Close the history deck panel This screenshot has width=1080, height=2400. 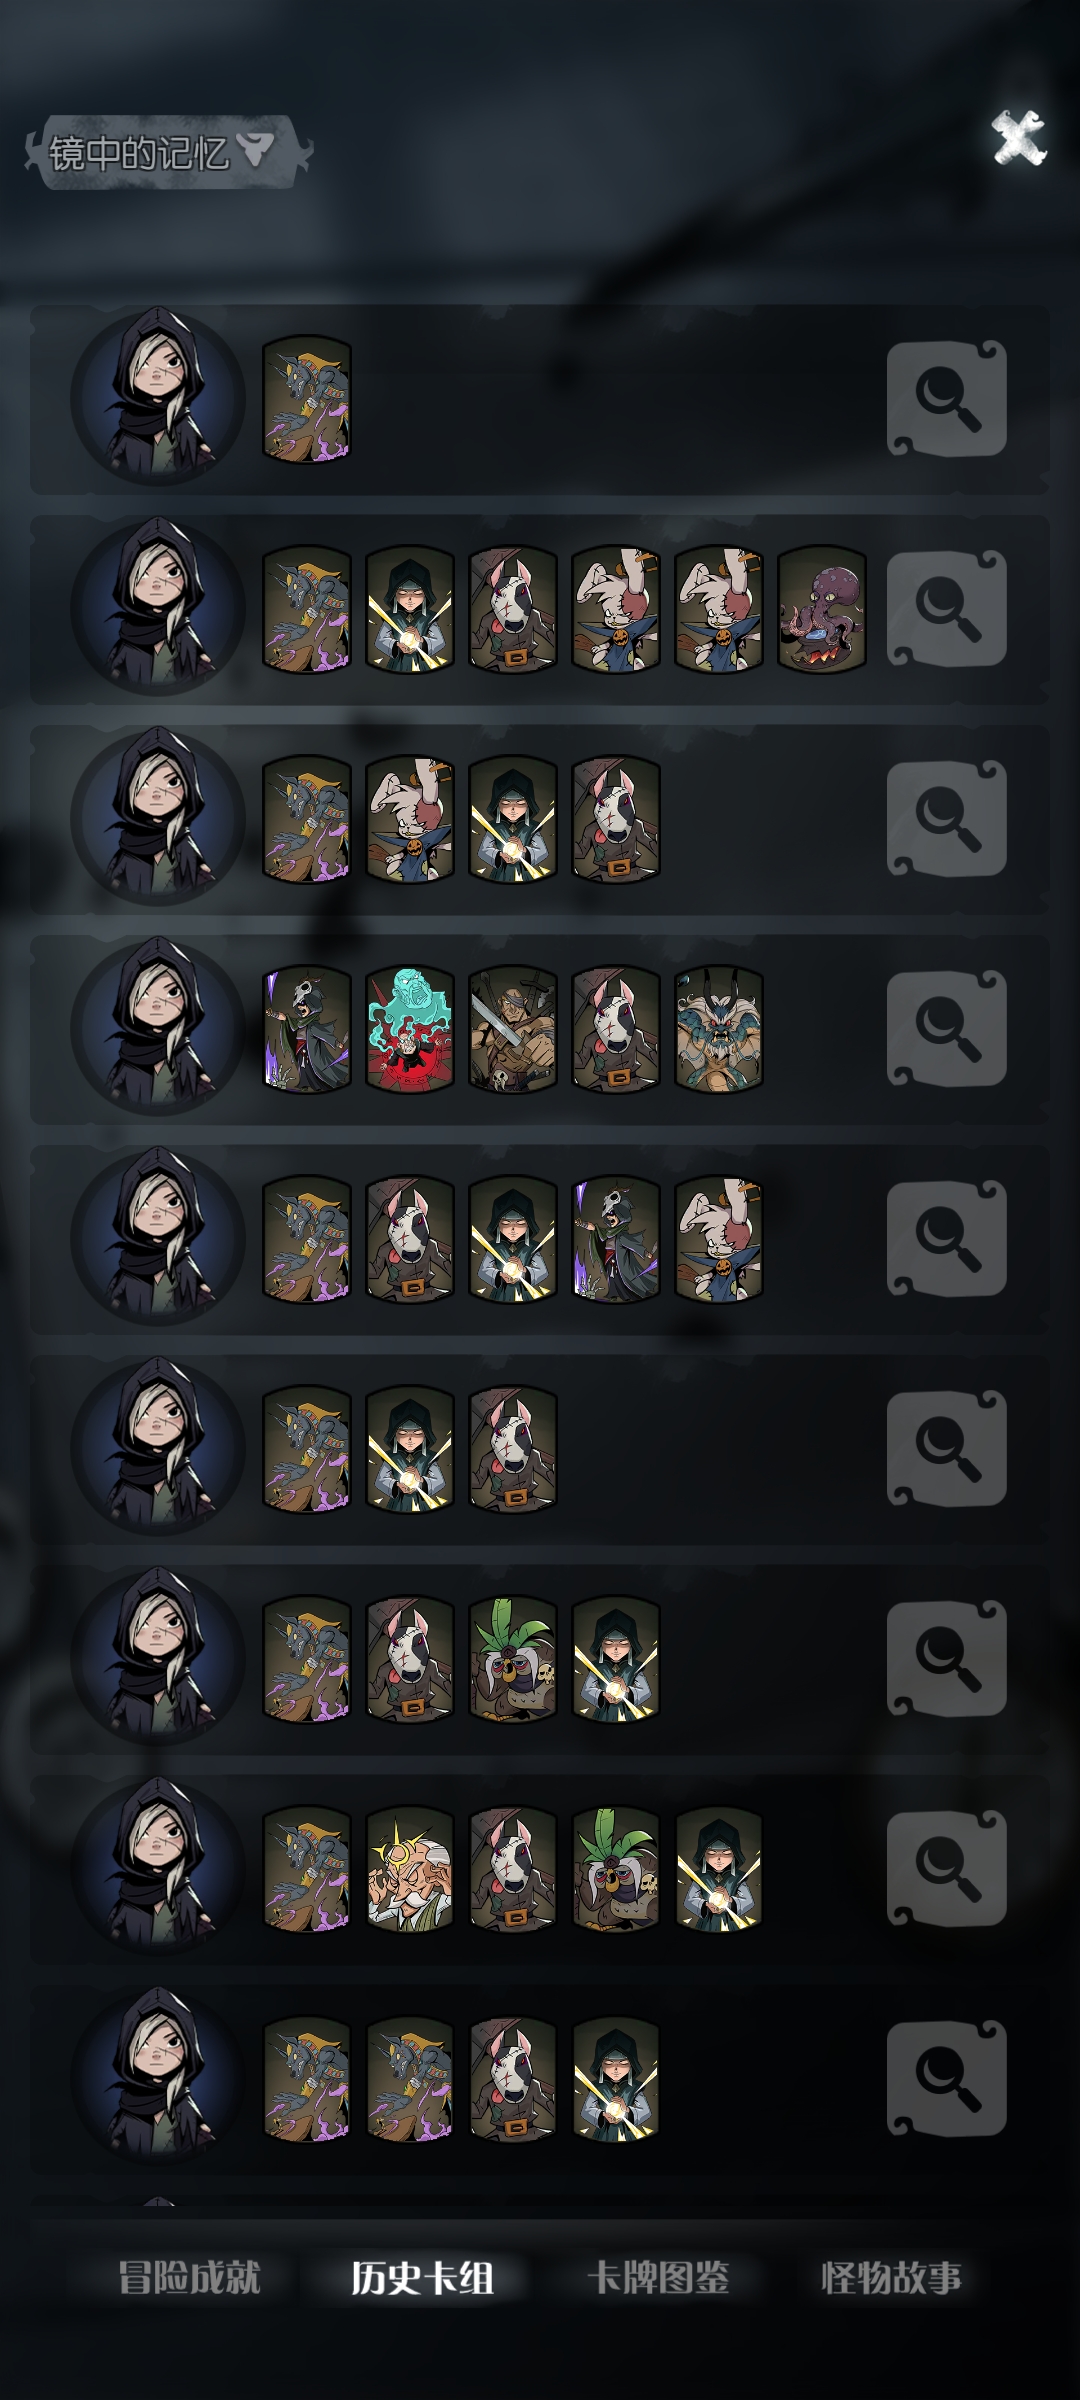pos(1018,138)
